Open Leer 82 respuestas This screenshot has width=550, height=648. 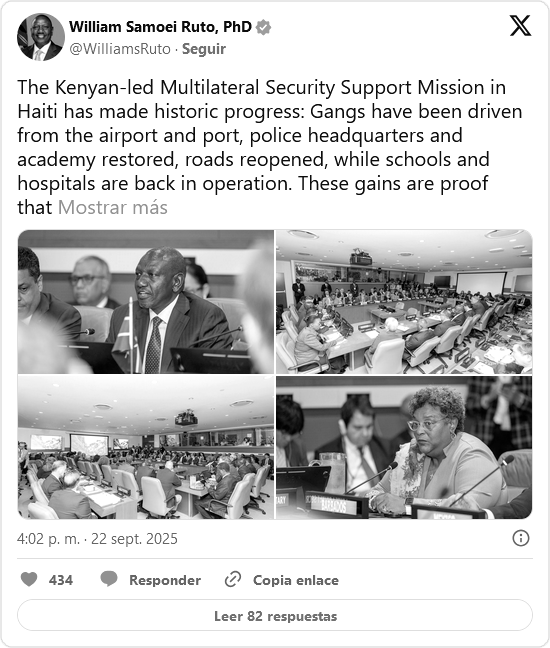275,615
